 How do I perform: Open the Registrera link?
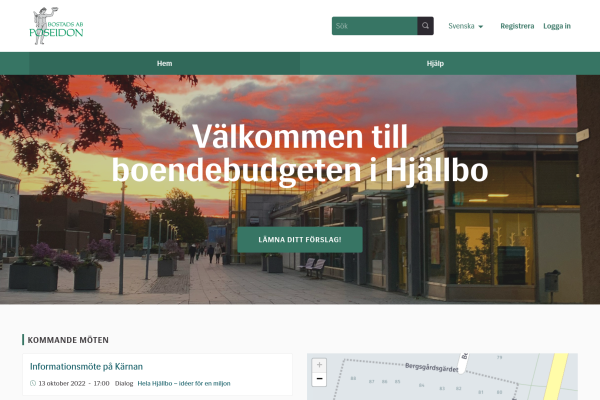click(517, 26)
